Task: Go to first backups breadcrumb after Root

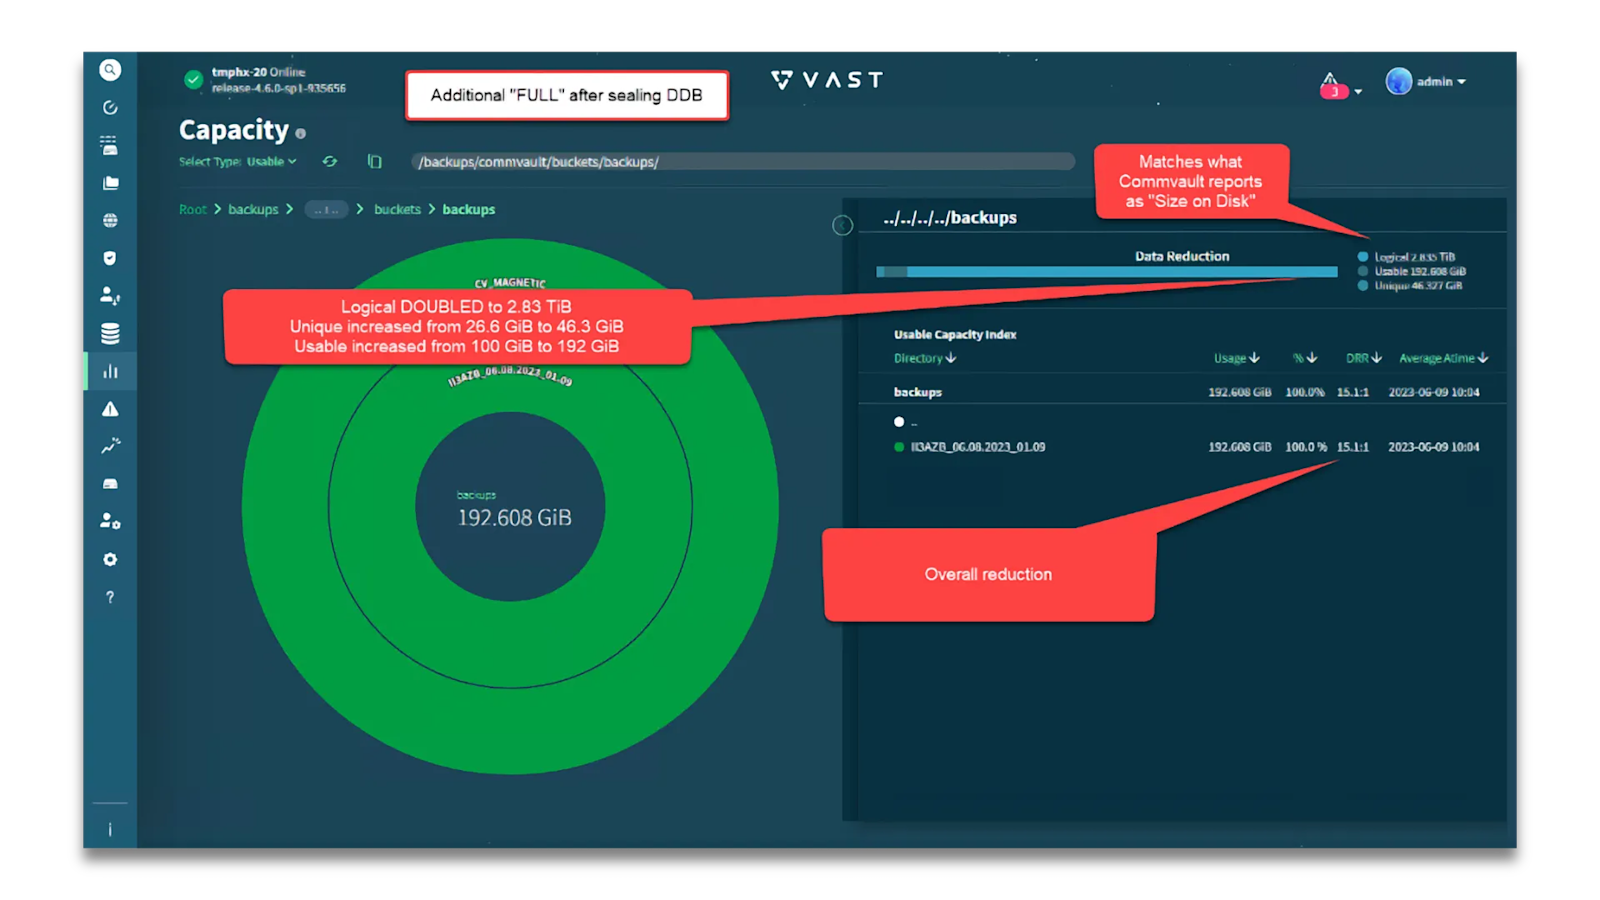Action: coord(253,209)
